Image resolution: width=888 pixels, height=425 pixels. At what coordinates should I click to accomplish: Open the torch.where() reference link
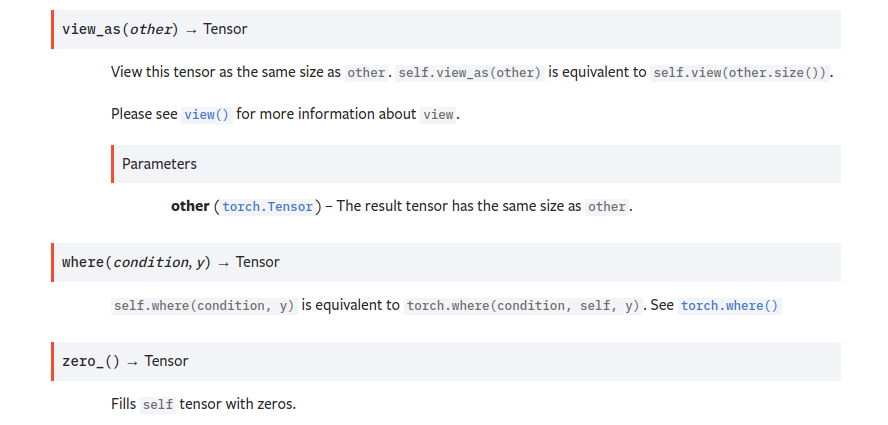tap(729, 306)
